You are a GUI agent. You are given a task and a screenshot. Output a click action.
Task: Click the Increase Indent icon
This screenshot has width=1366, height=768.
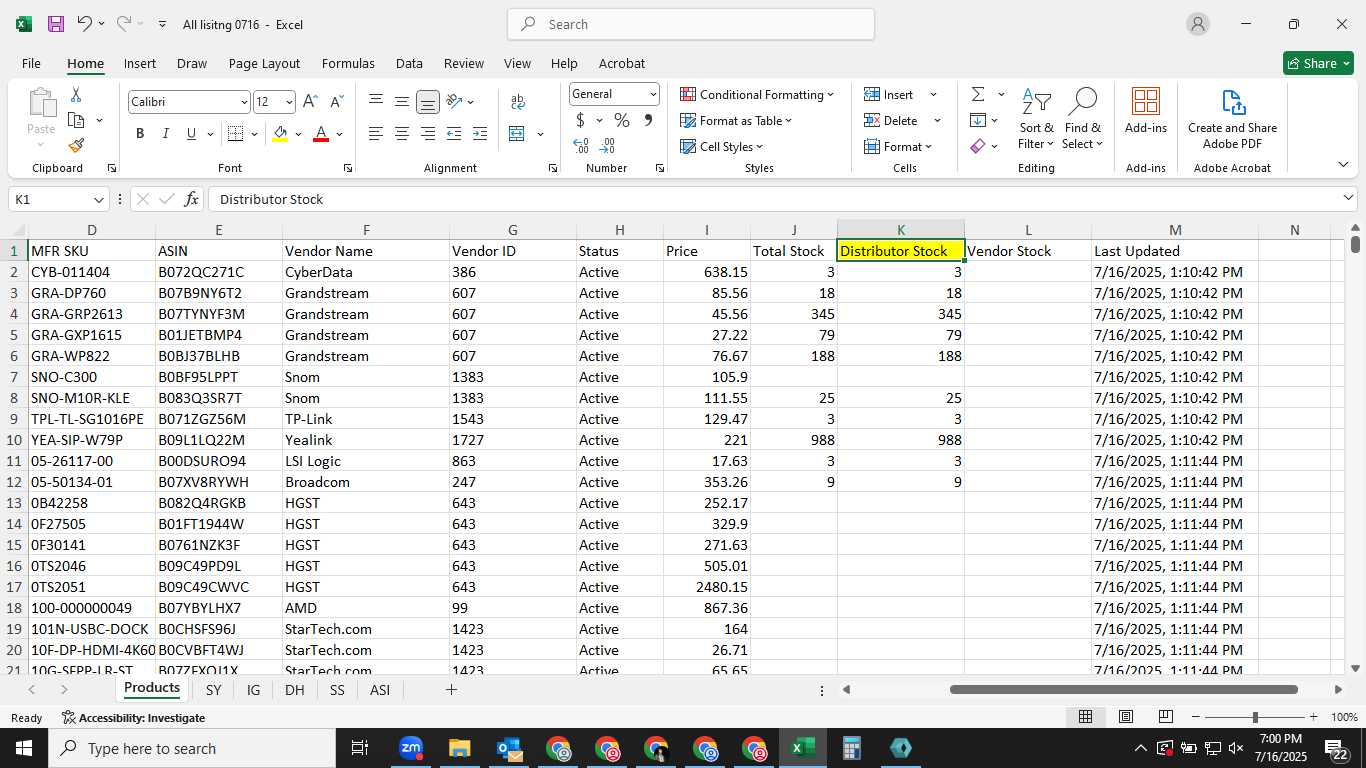(x=480, y=134)
